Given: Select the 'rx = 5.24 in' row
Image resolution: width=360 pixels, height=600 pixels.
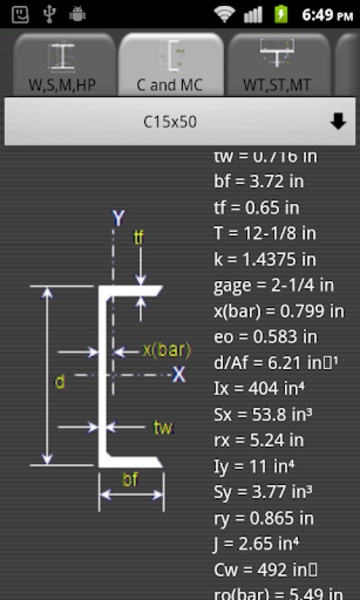Looking at the screenshot, I should tap(259, 440).
